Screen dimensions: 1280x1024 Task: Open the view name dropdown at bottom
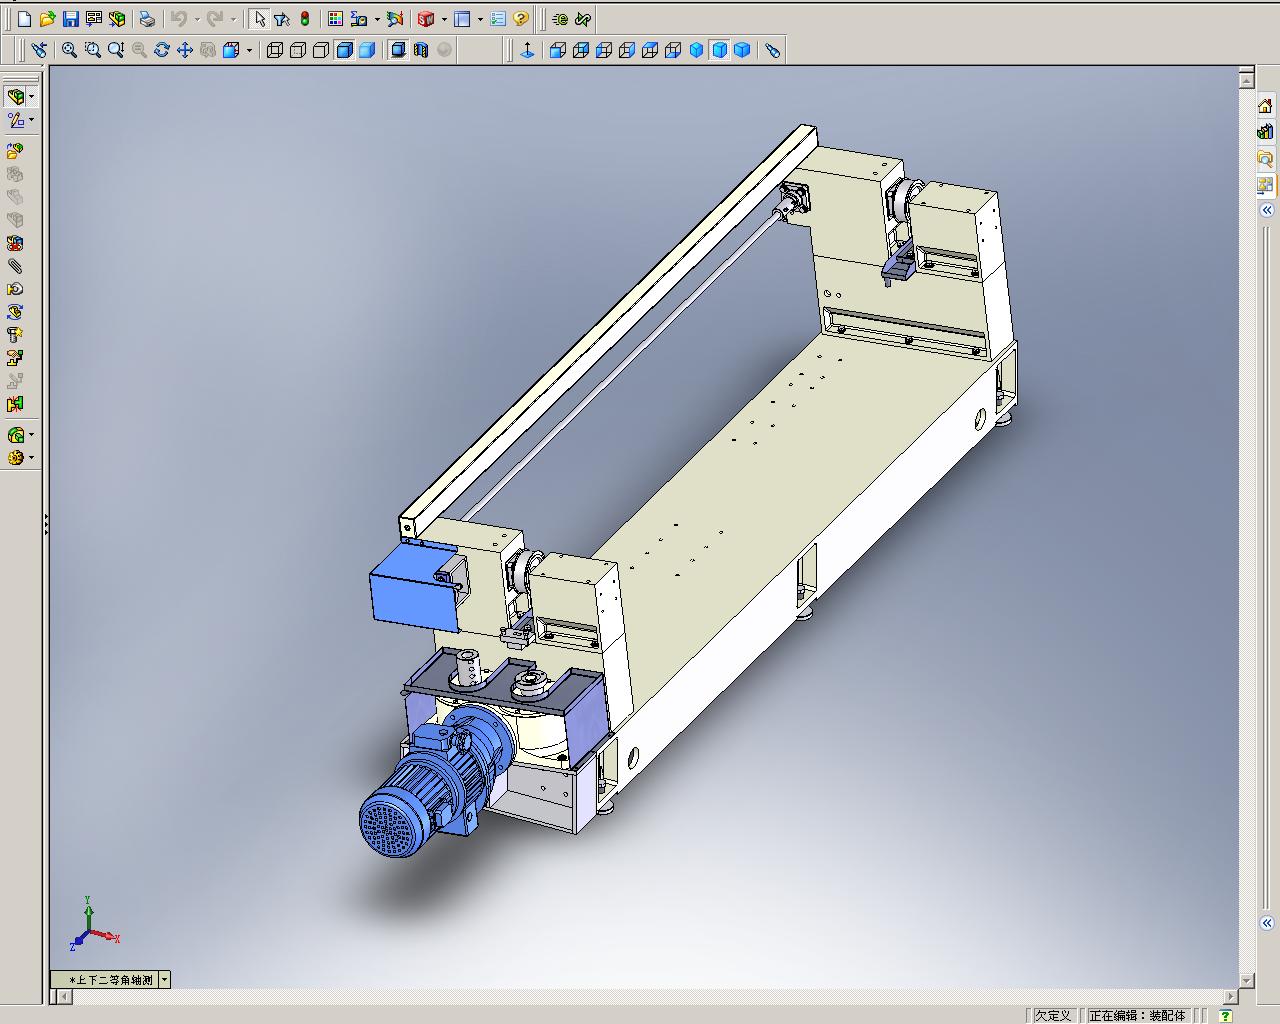[x=164, y=980]
